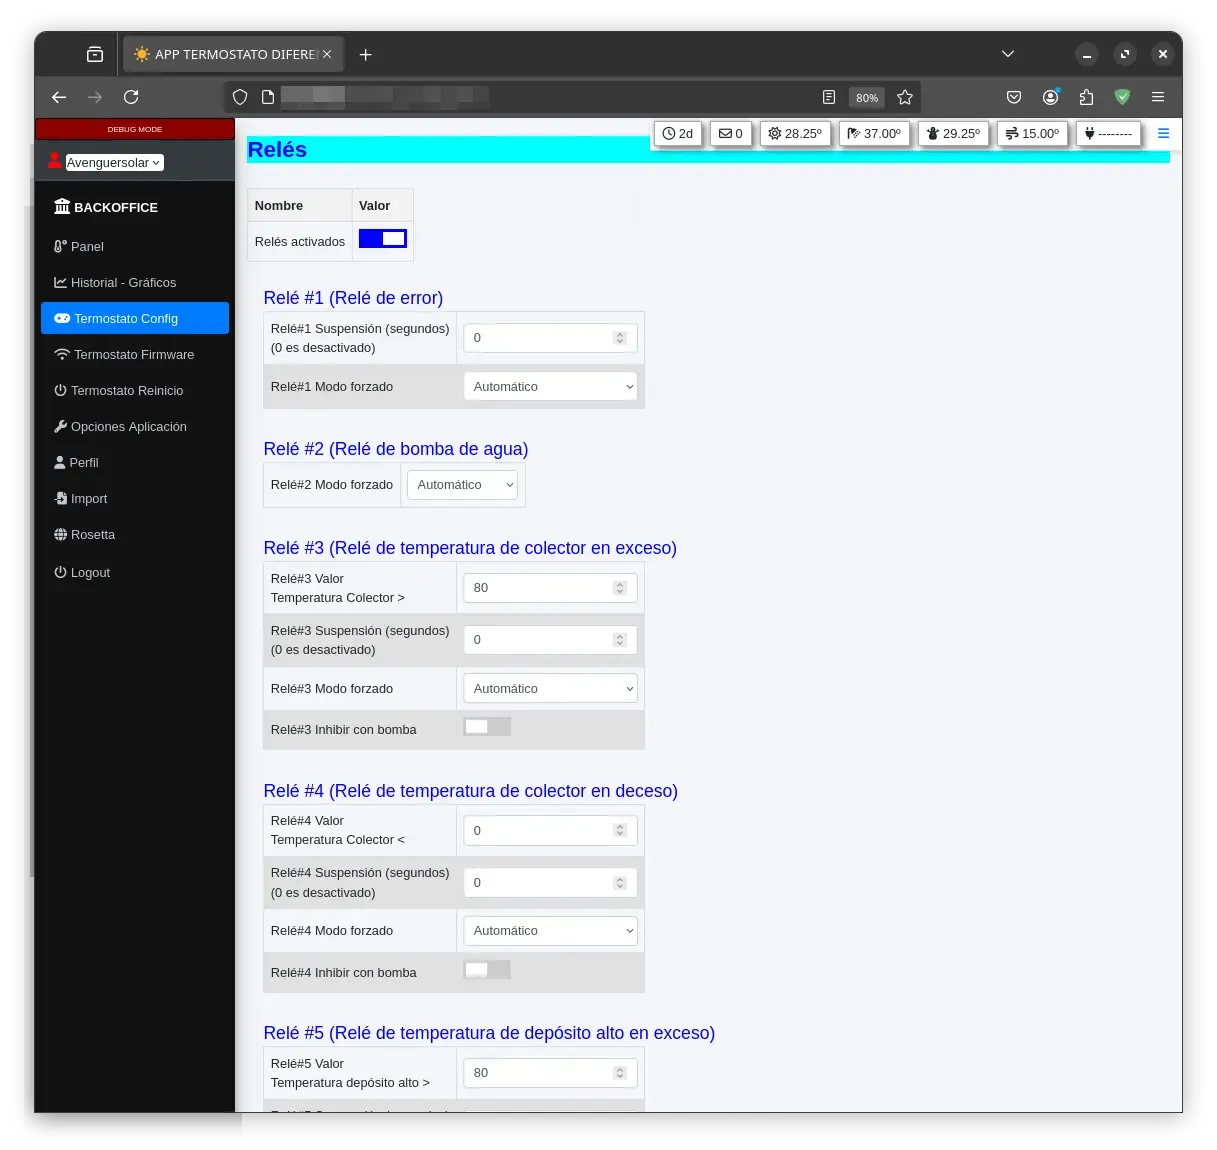Reload the page using the refresh icon
1217x1150 pixels.
tap(131, 97)
